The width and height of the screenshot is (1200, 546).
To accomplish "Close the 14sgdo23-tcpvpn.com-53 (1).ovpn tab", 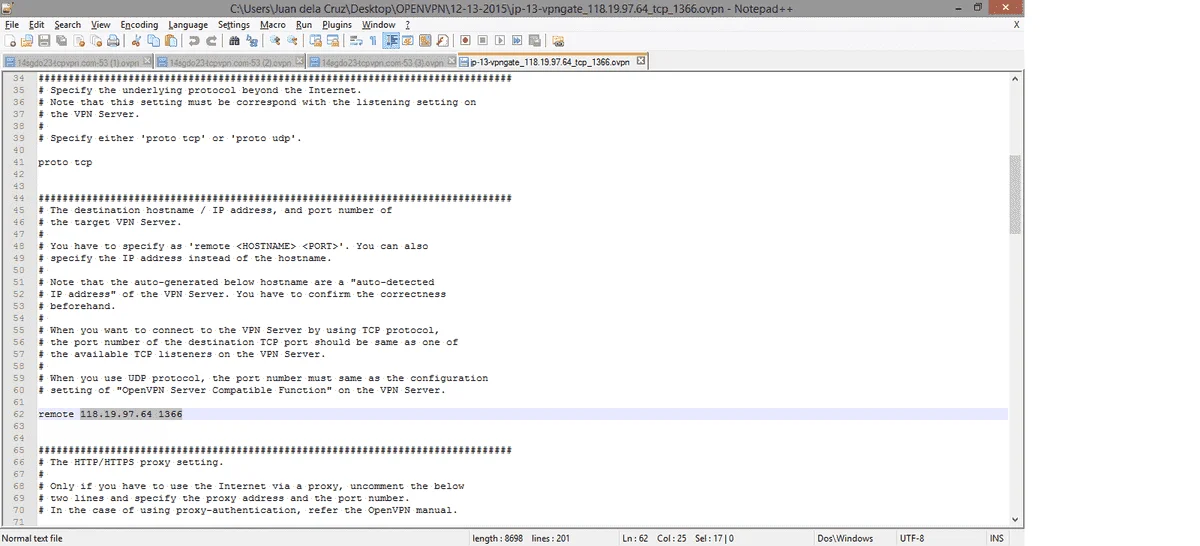I will (147, 61).
